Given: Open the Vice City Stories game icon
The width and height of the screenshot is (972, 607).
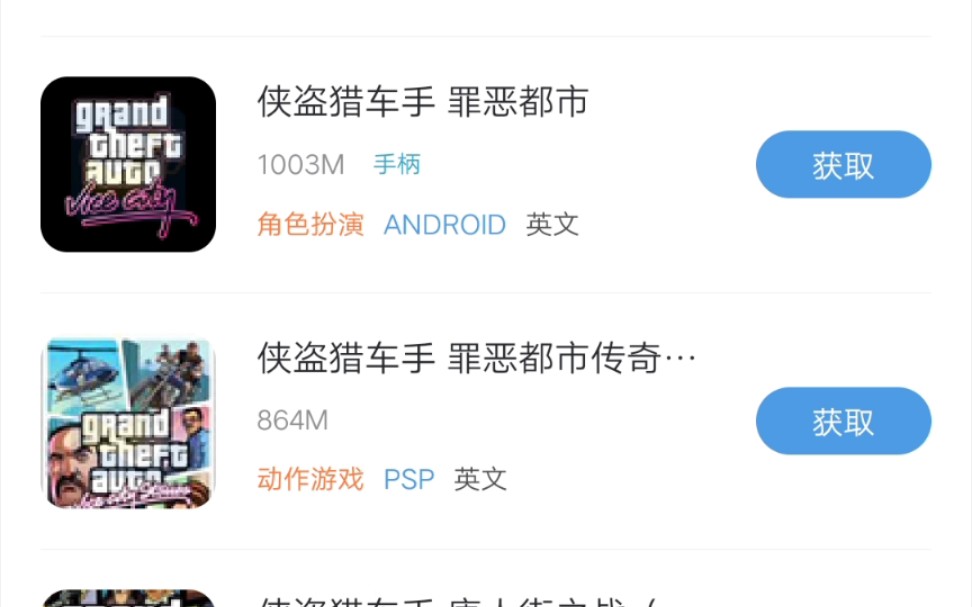Looking at the screenshot, I should coord(128,422).
